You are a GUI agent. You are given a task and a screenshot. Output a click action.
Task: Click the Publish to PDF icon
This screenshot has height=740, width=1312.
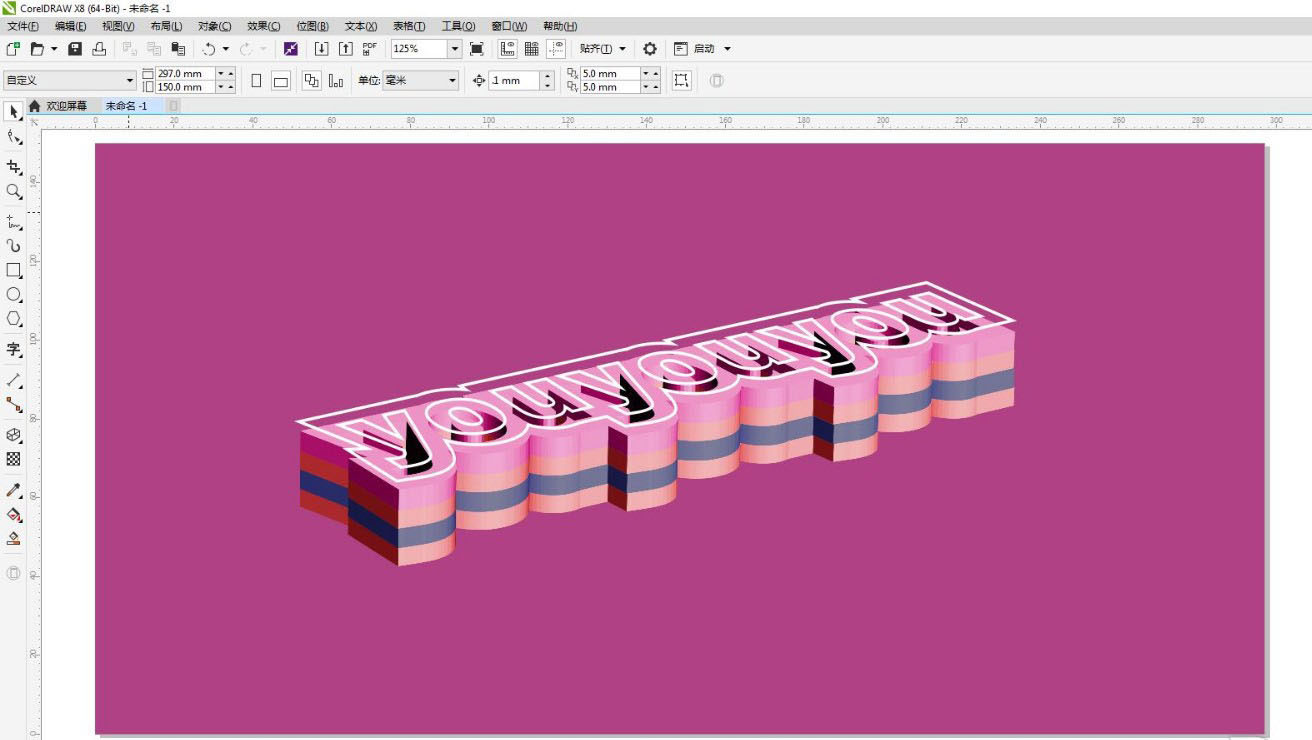[x=369, y=49]
